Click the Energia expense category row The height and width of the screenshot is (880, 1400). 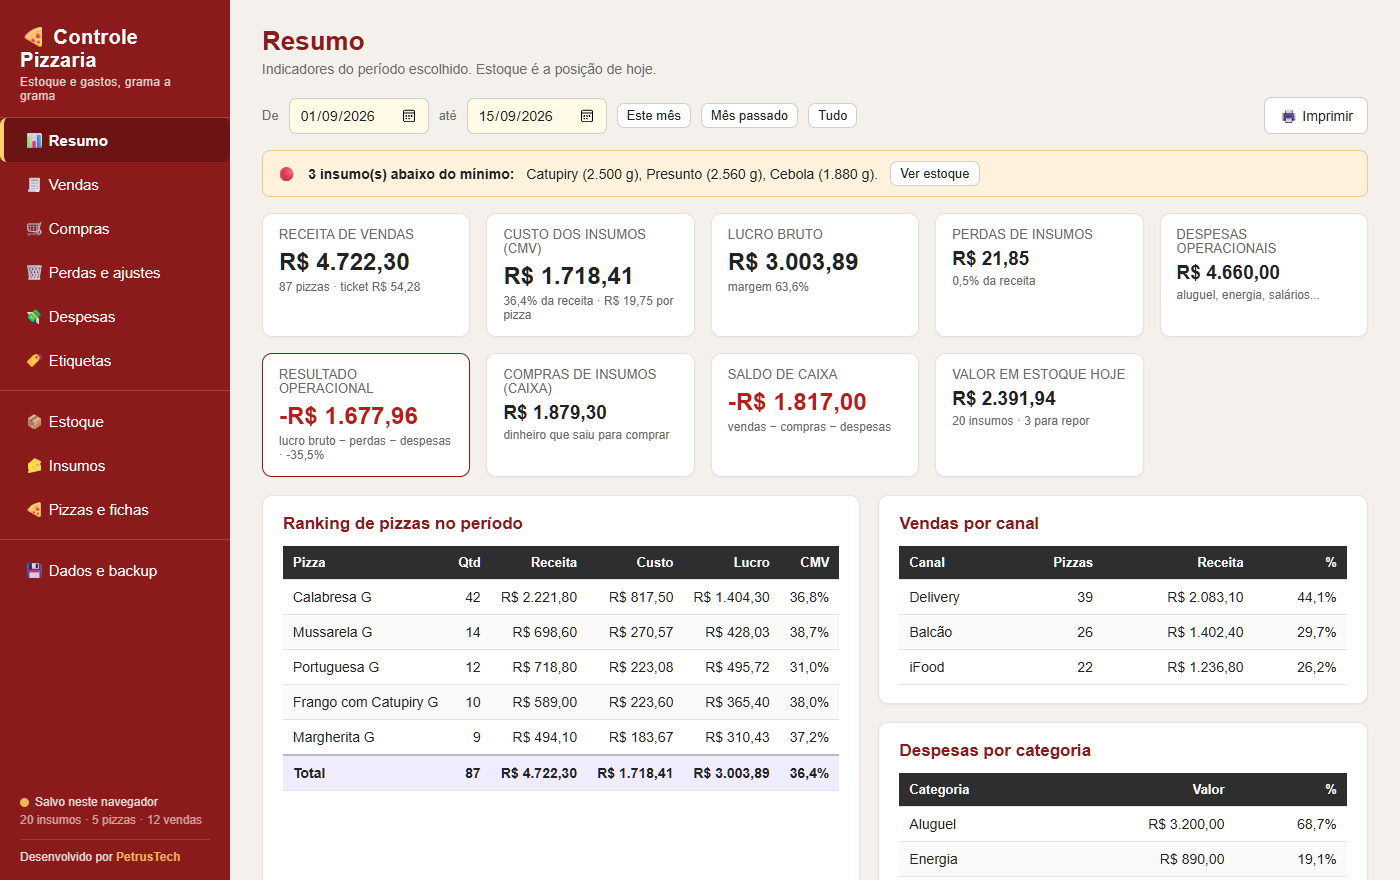pyautogui.click(x=1123, y=859)
